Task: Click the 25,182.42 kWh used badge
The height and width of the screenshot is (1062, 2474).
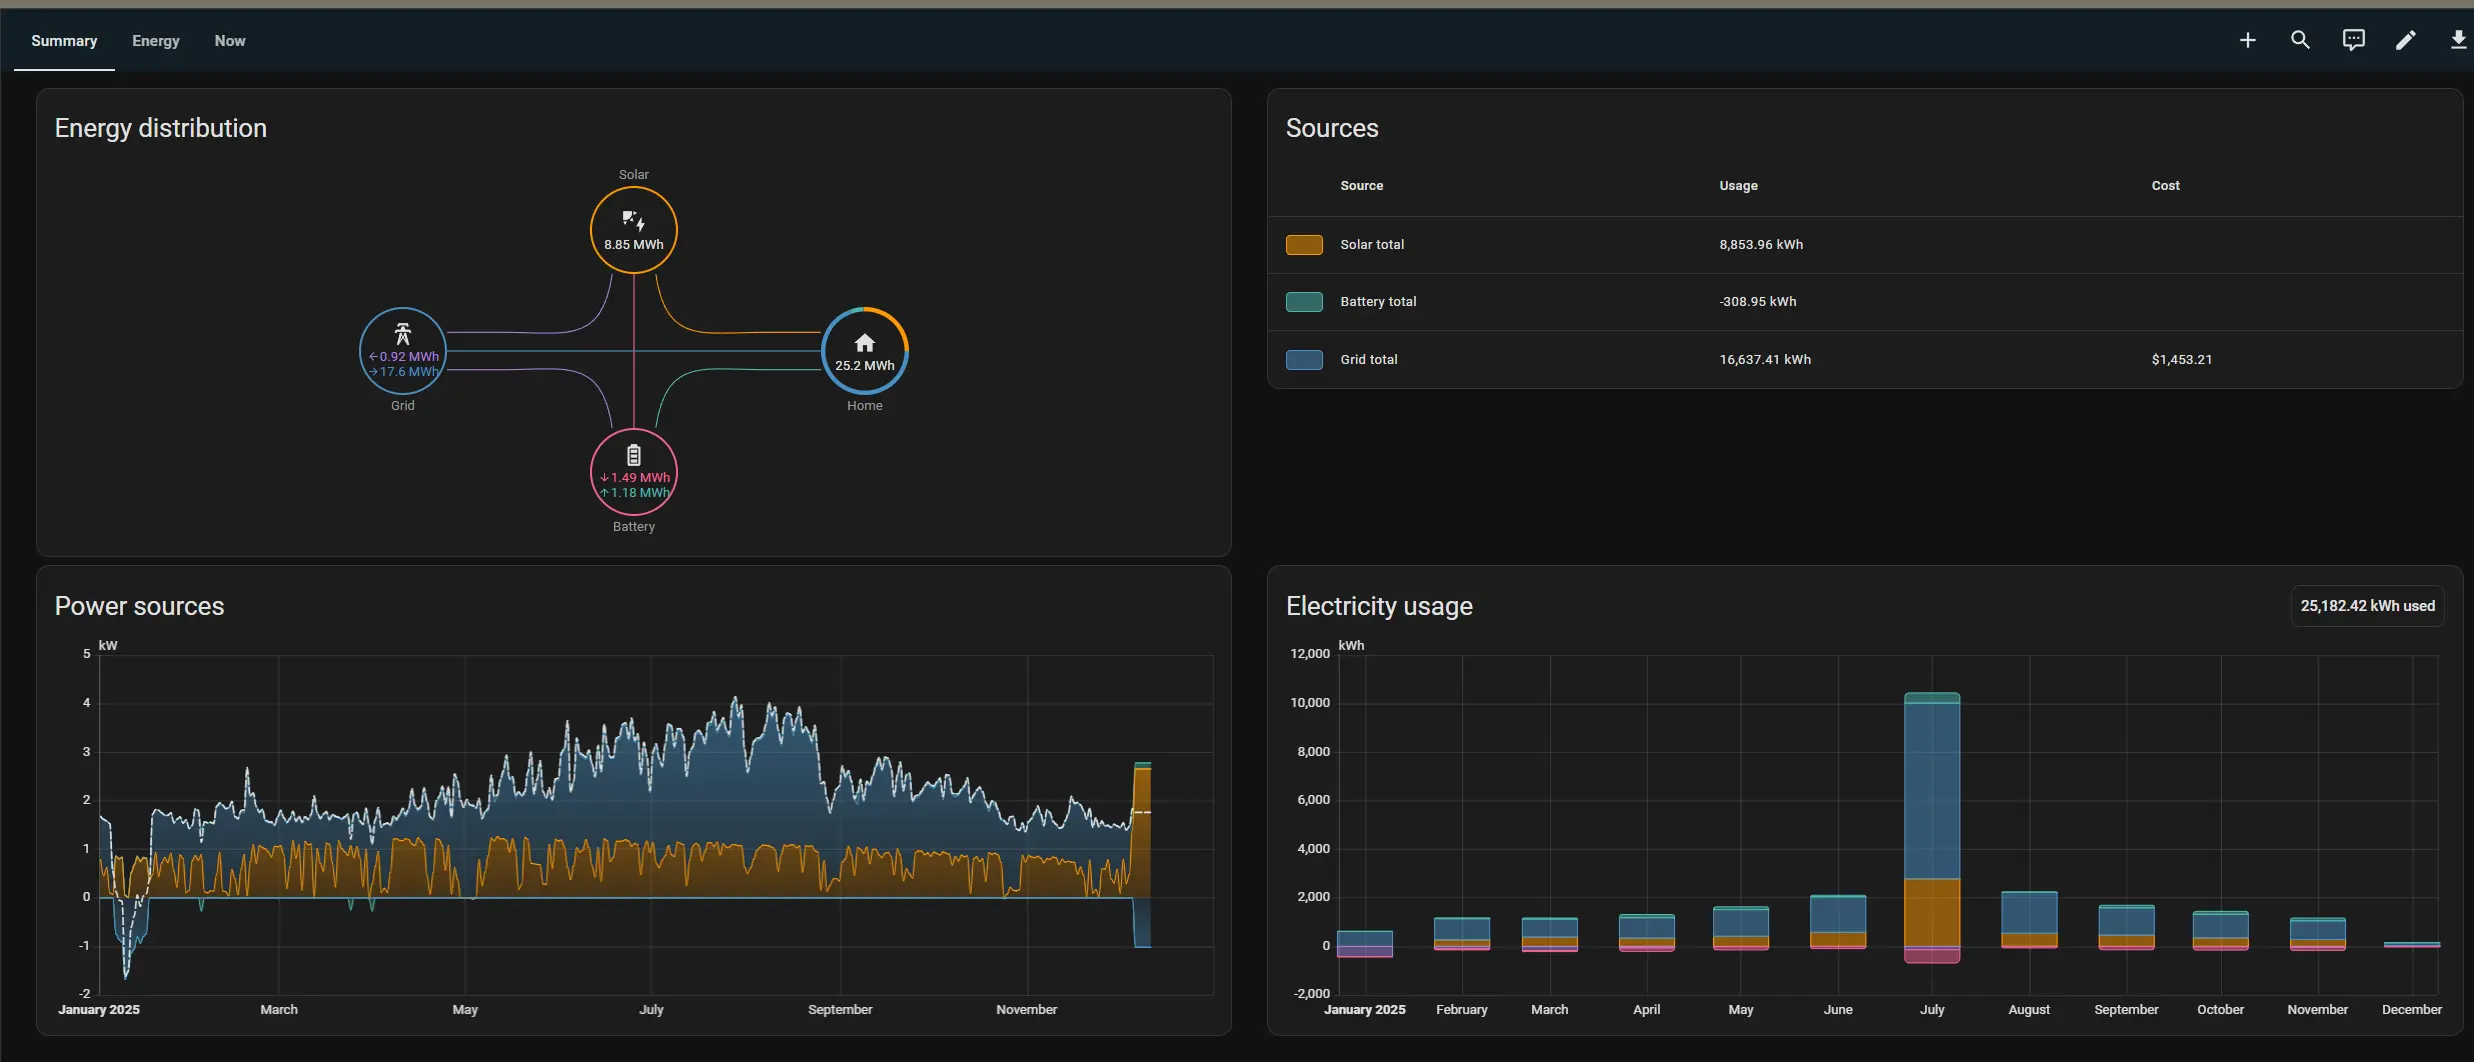Action: tap(2366, 606)
